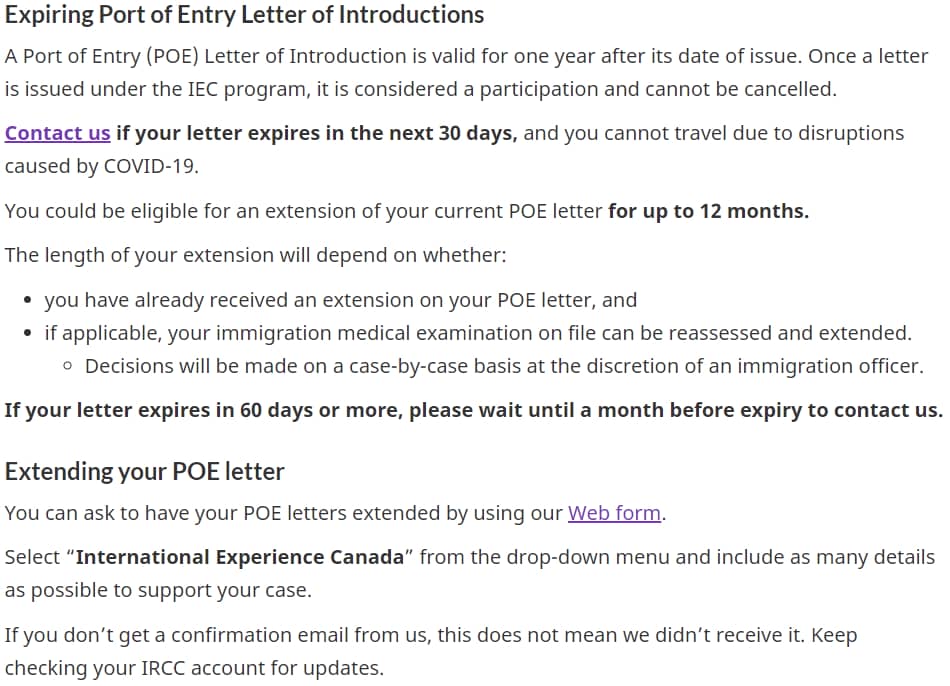Click the bold 'for up to 12 months' text
The image size is (950, 686).
tap(708, 211)
